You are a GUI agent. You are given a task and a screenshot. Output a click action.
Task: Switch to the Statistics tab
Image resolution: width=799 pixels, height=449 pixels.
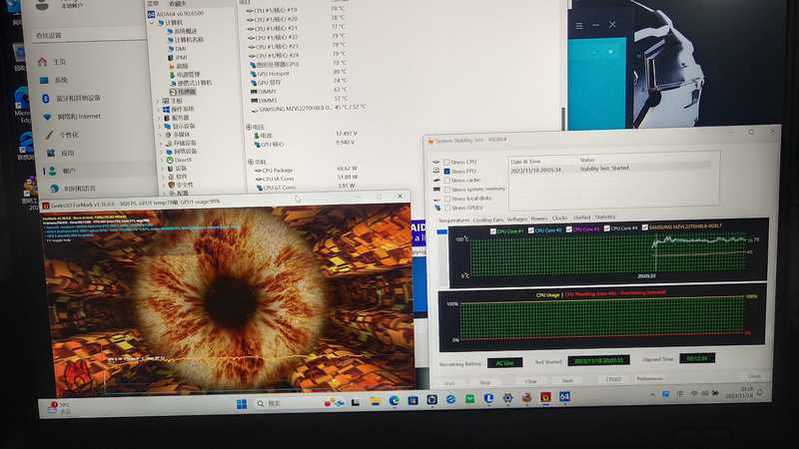coord(605,218)
